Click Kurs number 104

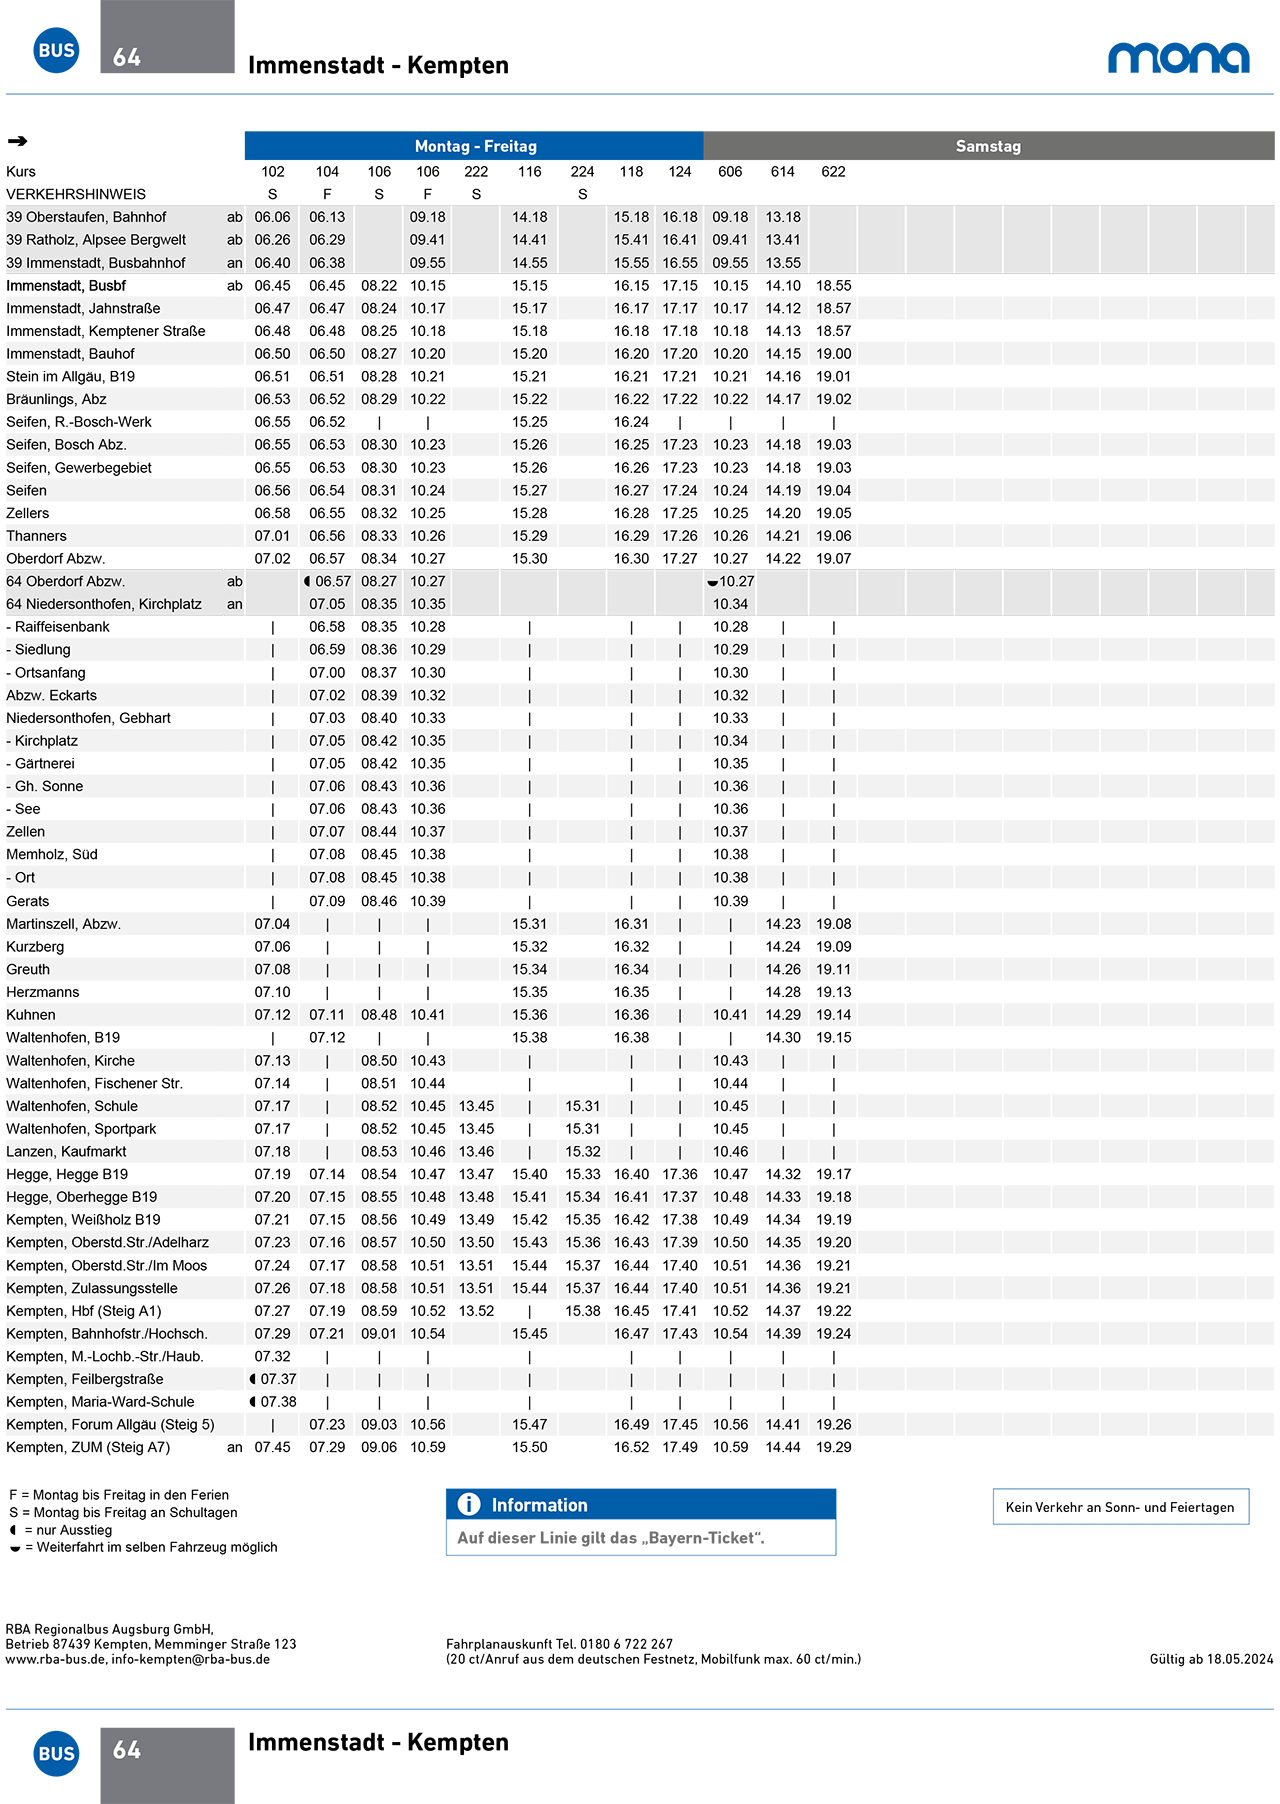pos(327,172)
